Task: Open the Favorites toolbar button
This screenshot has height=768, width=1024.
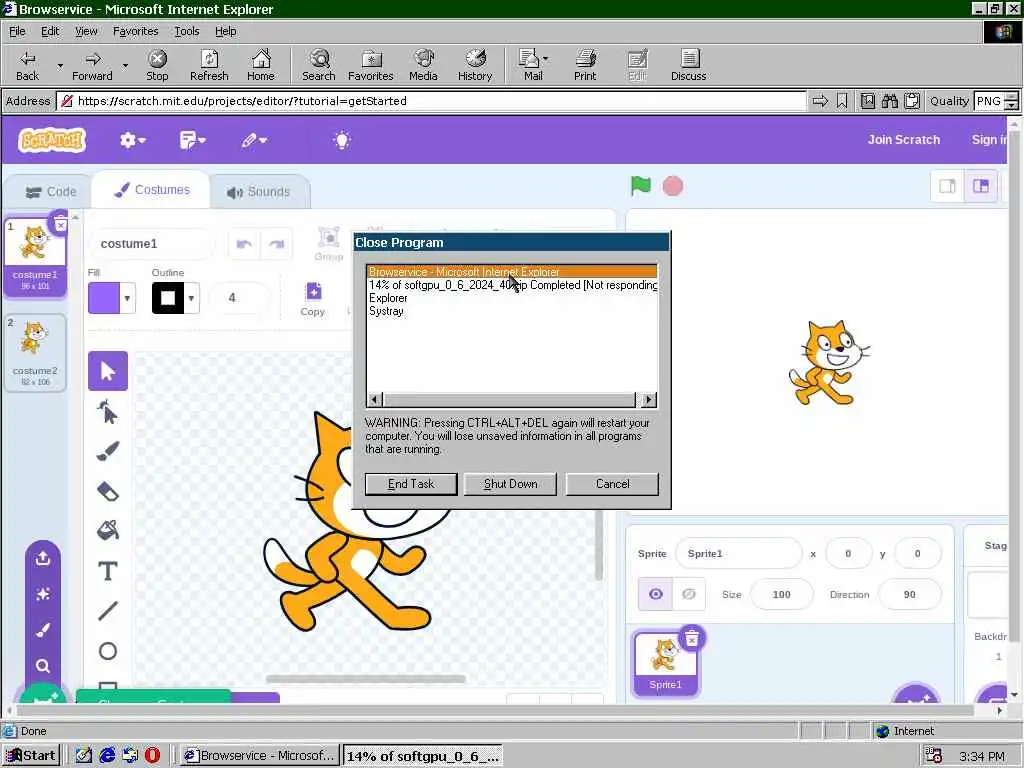Action: (370, 65)
